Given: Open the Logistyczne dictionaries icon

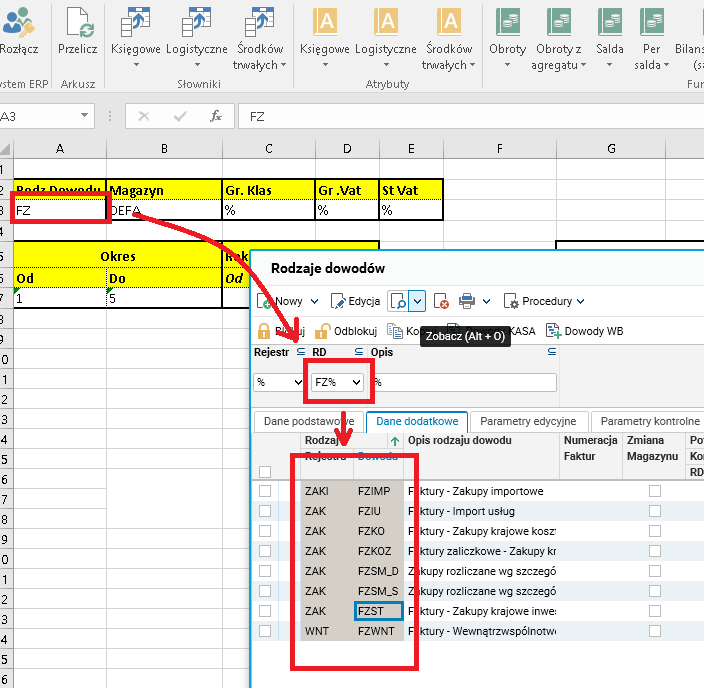Looking at the screenshot, I should [x=197, y=22].
